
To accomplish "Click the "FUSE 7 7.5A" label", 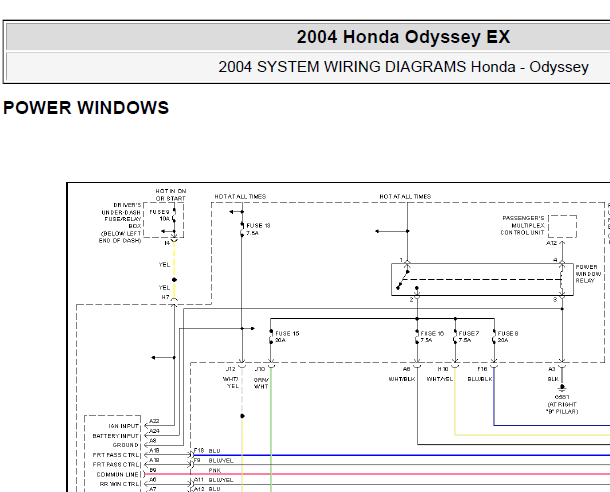I will (x=468, y=337).
